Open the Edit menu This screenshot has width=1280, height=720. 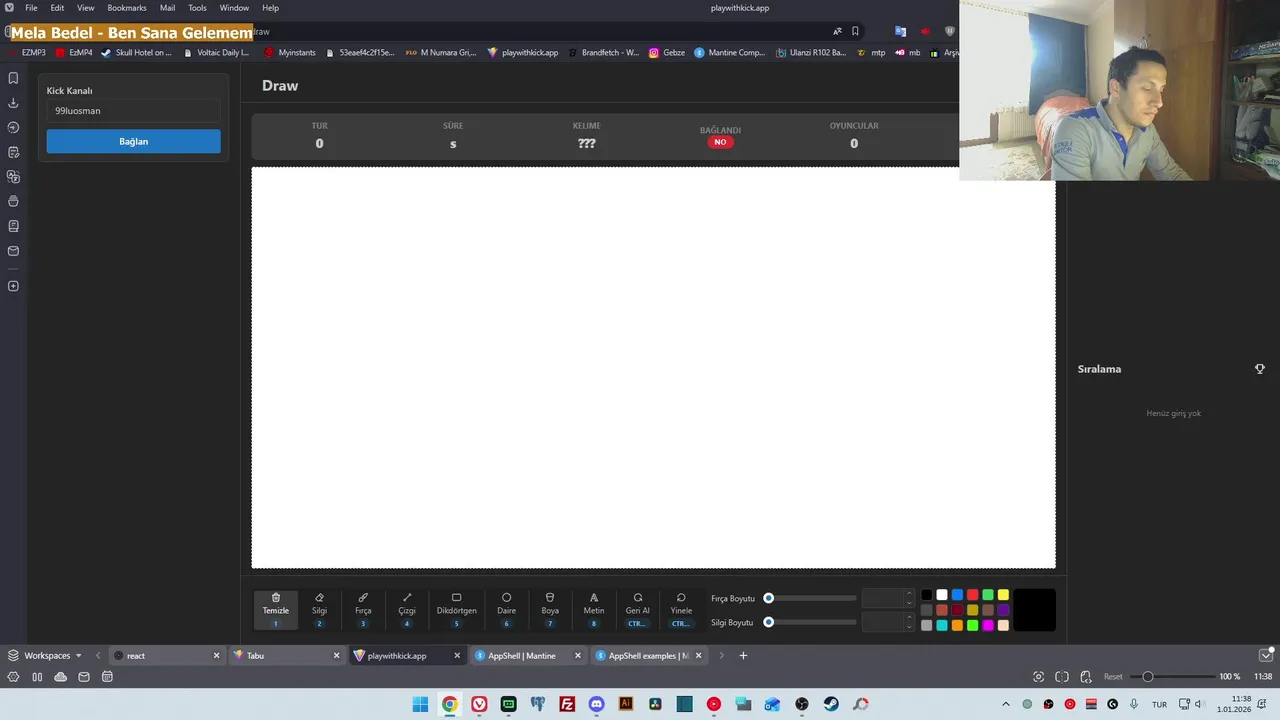[x=57, y=8]
